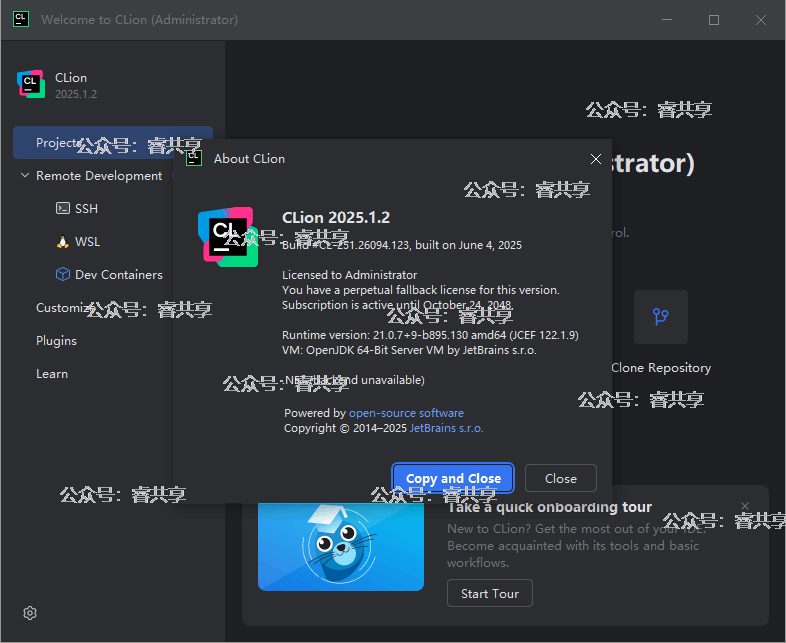Open the settings gear at bottom left
The image size is (786, 643).
[30, 613]
